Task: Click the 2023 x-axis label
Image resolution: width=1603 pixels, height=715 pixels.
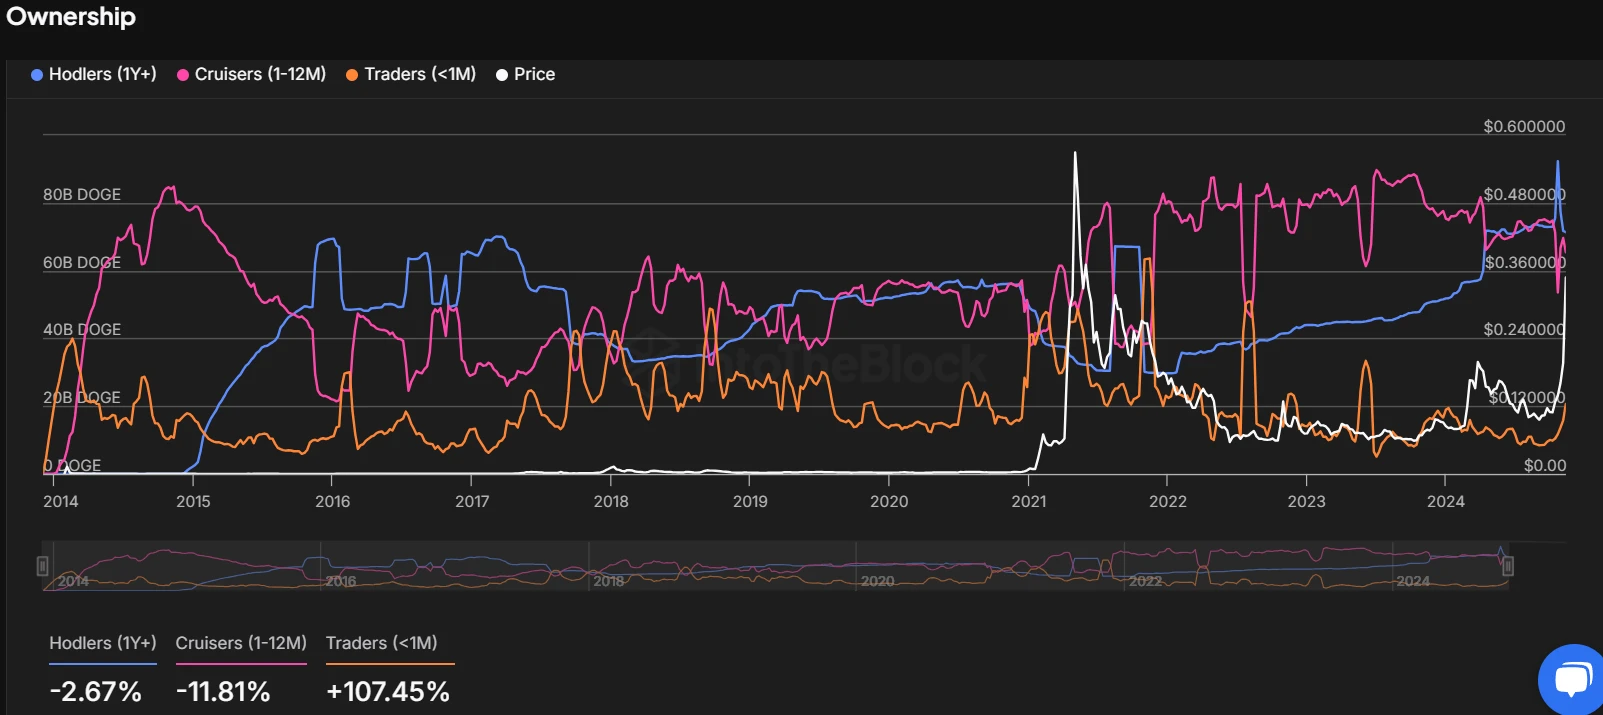Action: pos(1306,501)
